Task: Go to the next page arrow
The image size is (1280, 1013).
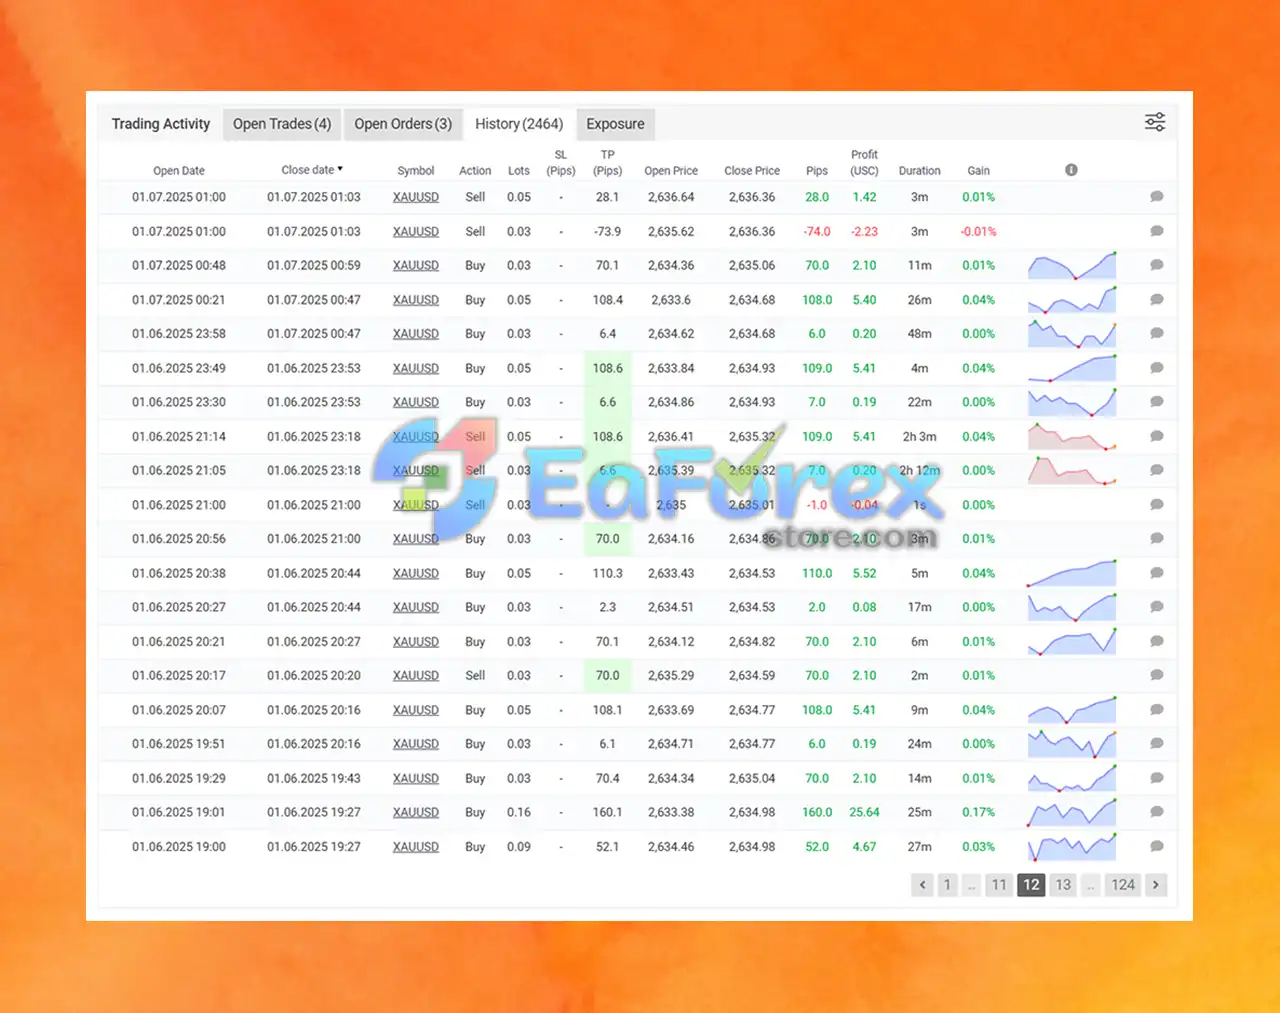Action: (x=1156, y=885)
